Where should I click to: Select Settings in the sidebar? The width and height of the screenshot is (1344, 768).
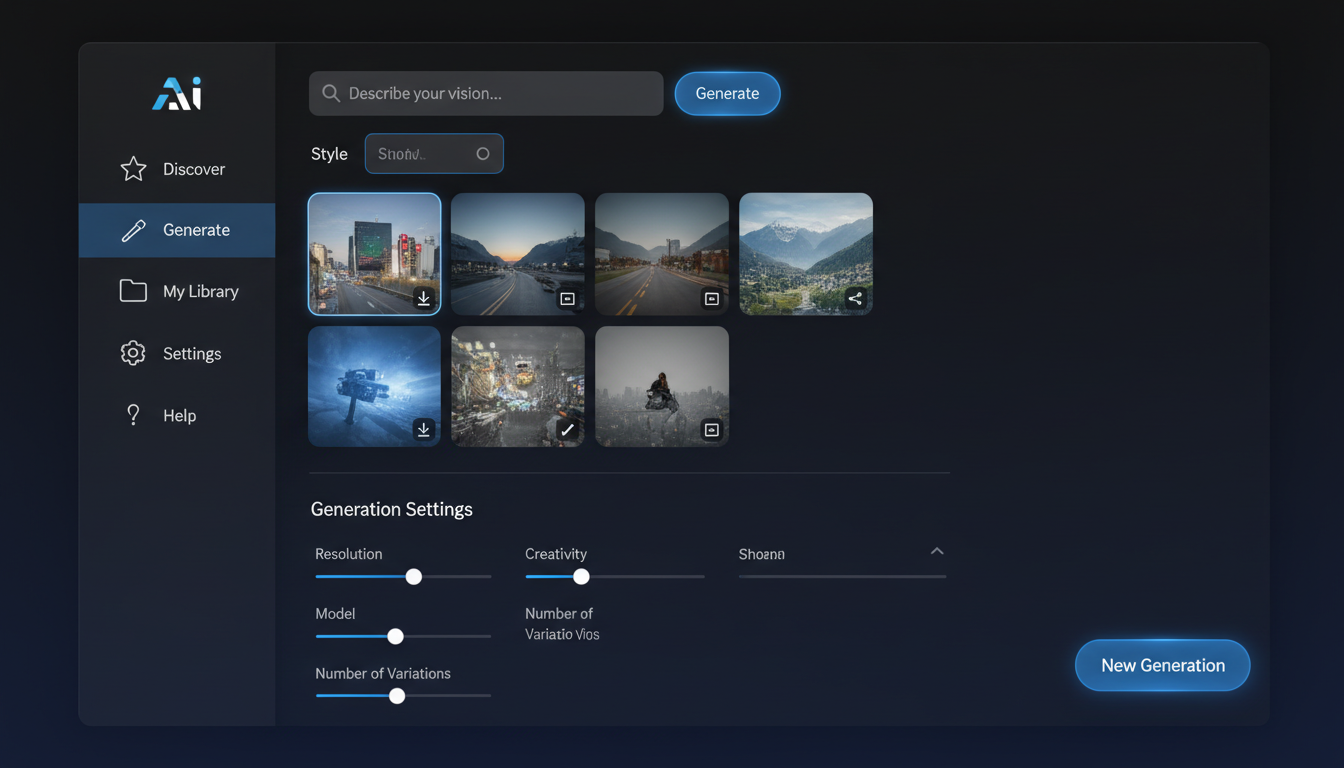tap(133, 352)
